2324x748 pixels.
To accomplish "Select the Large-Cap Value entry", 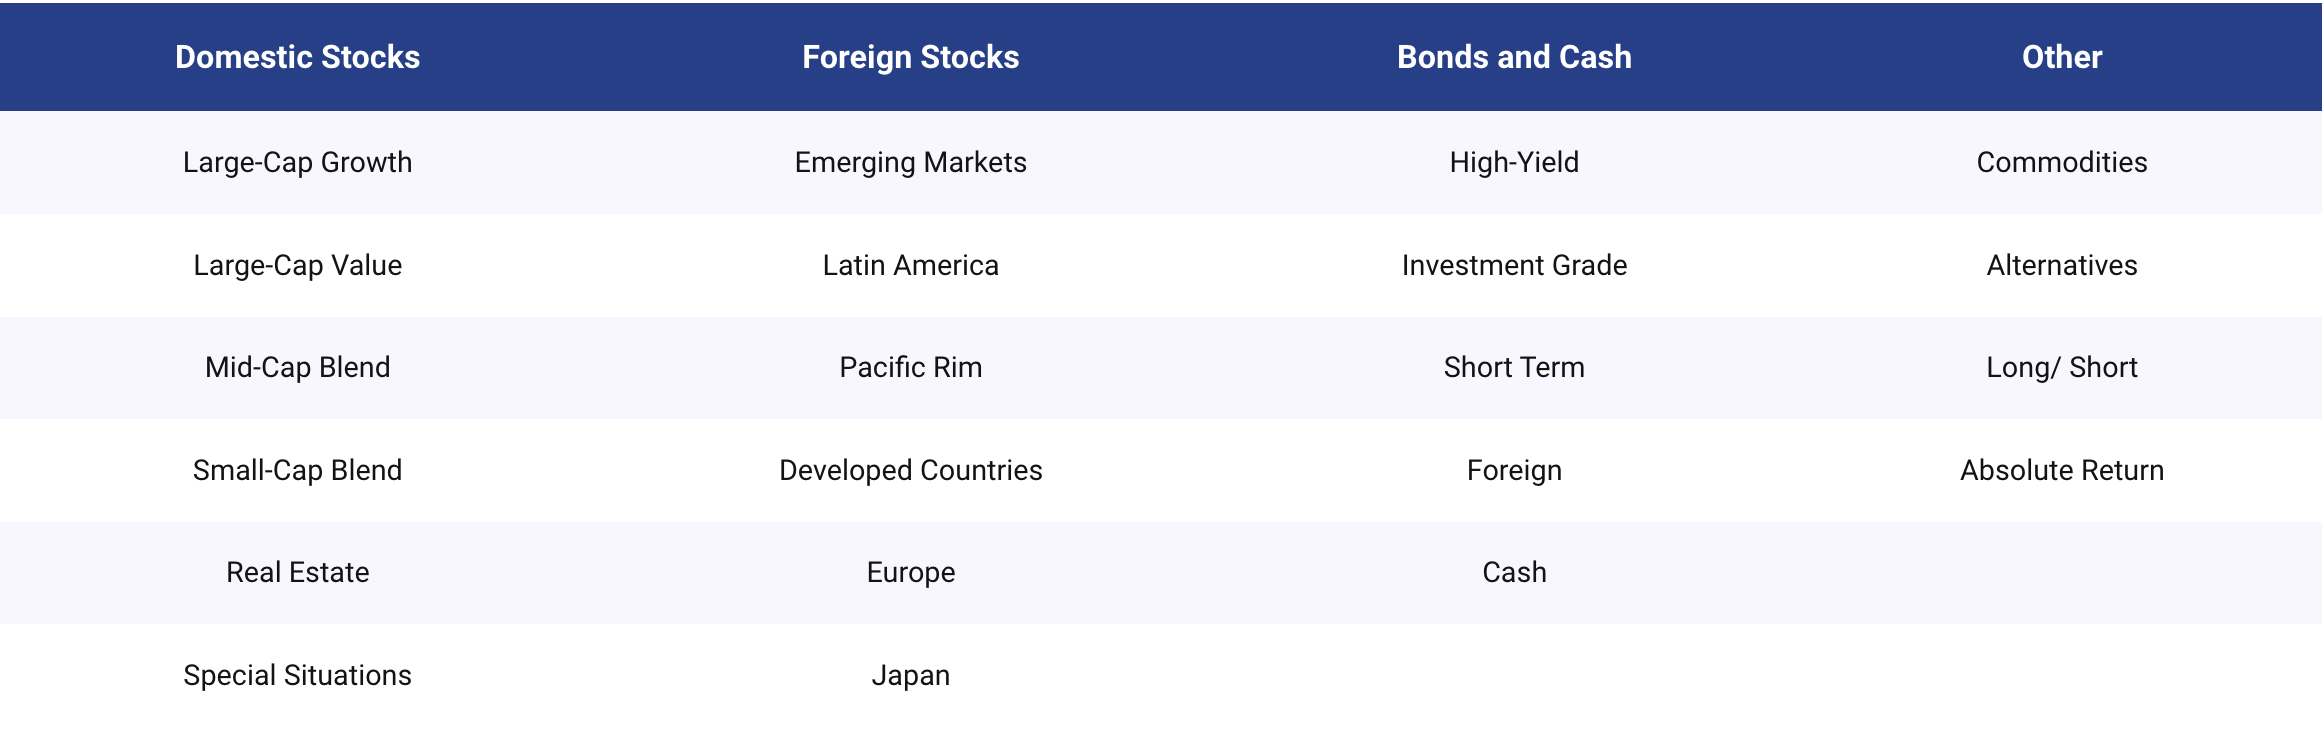I will 297,265.
